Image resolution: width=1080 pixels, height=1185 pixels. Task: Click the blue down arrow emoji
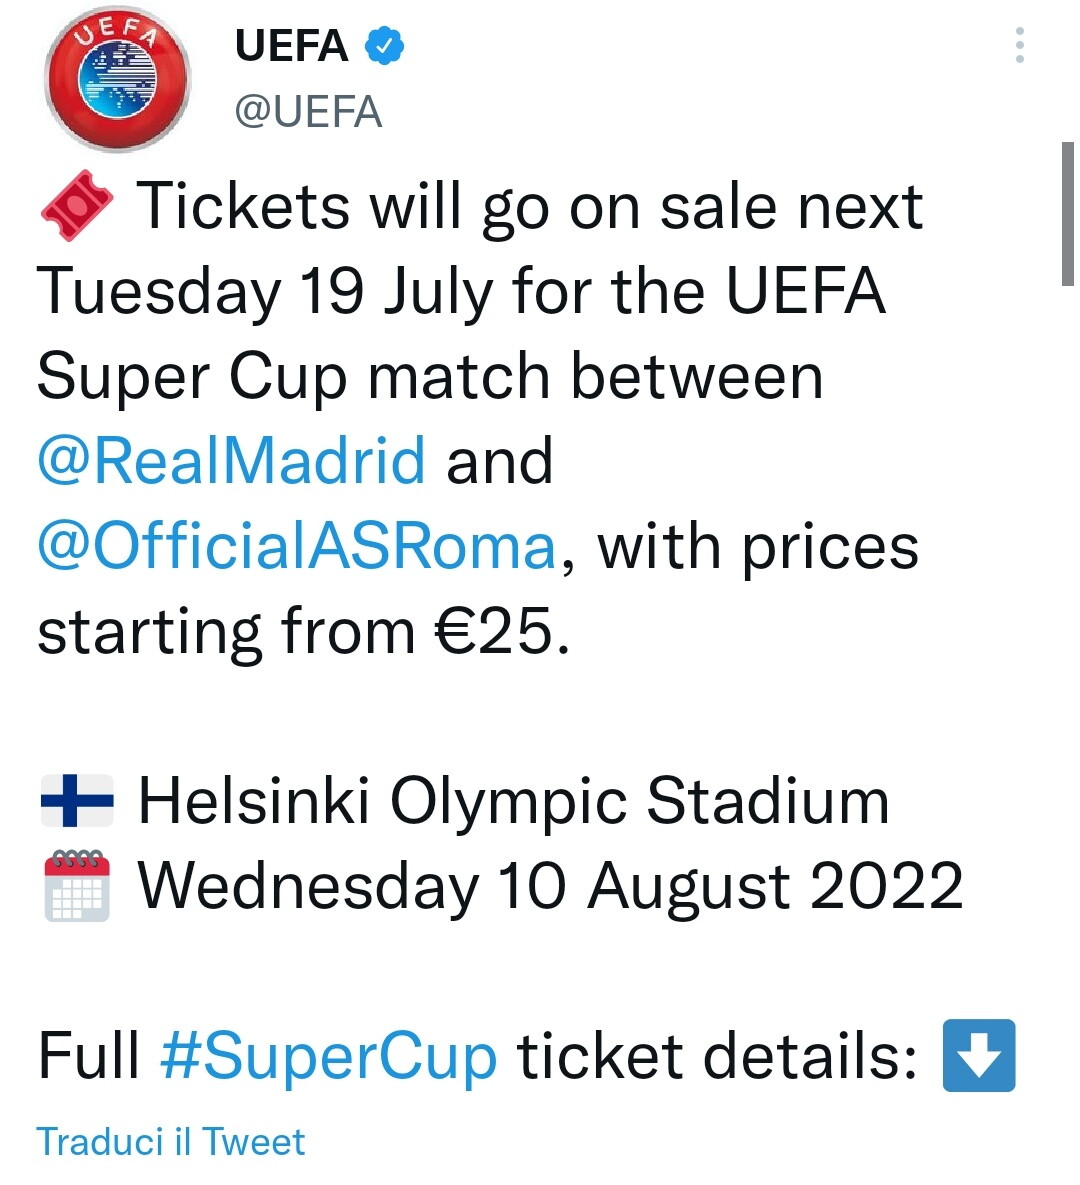coord(978,1055)
